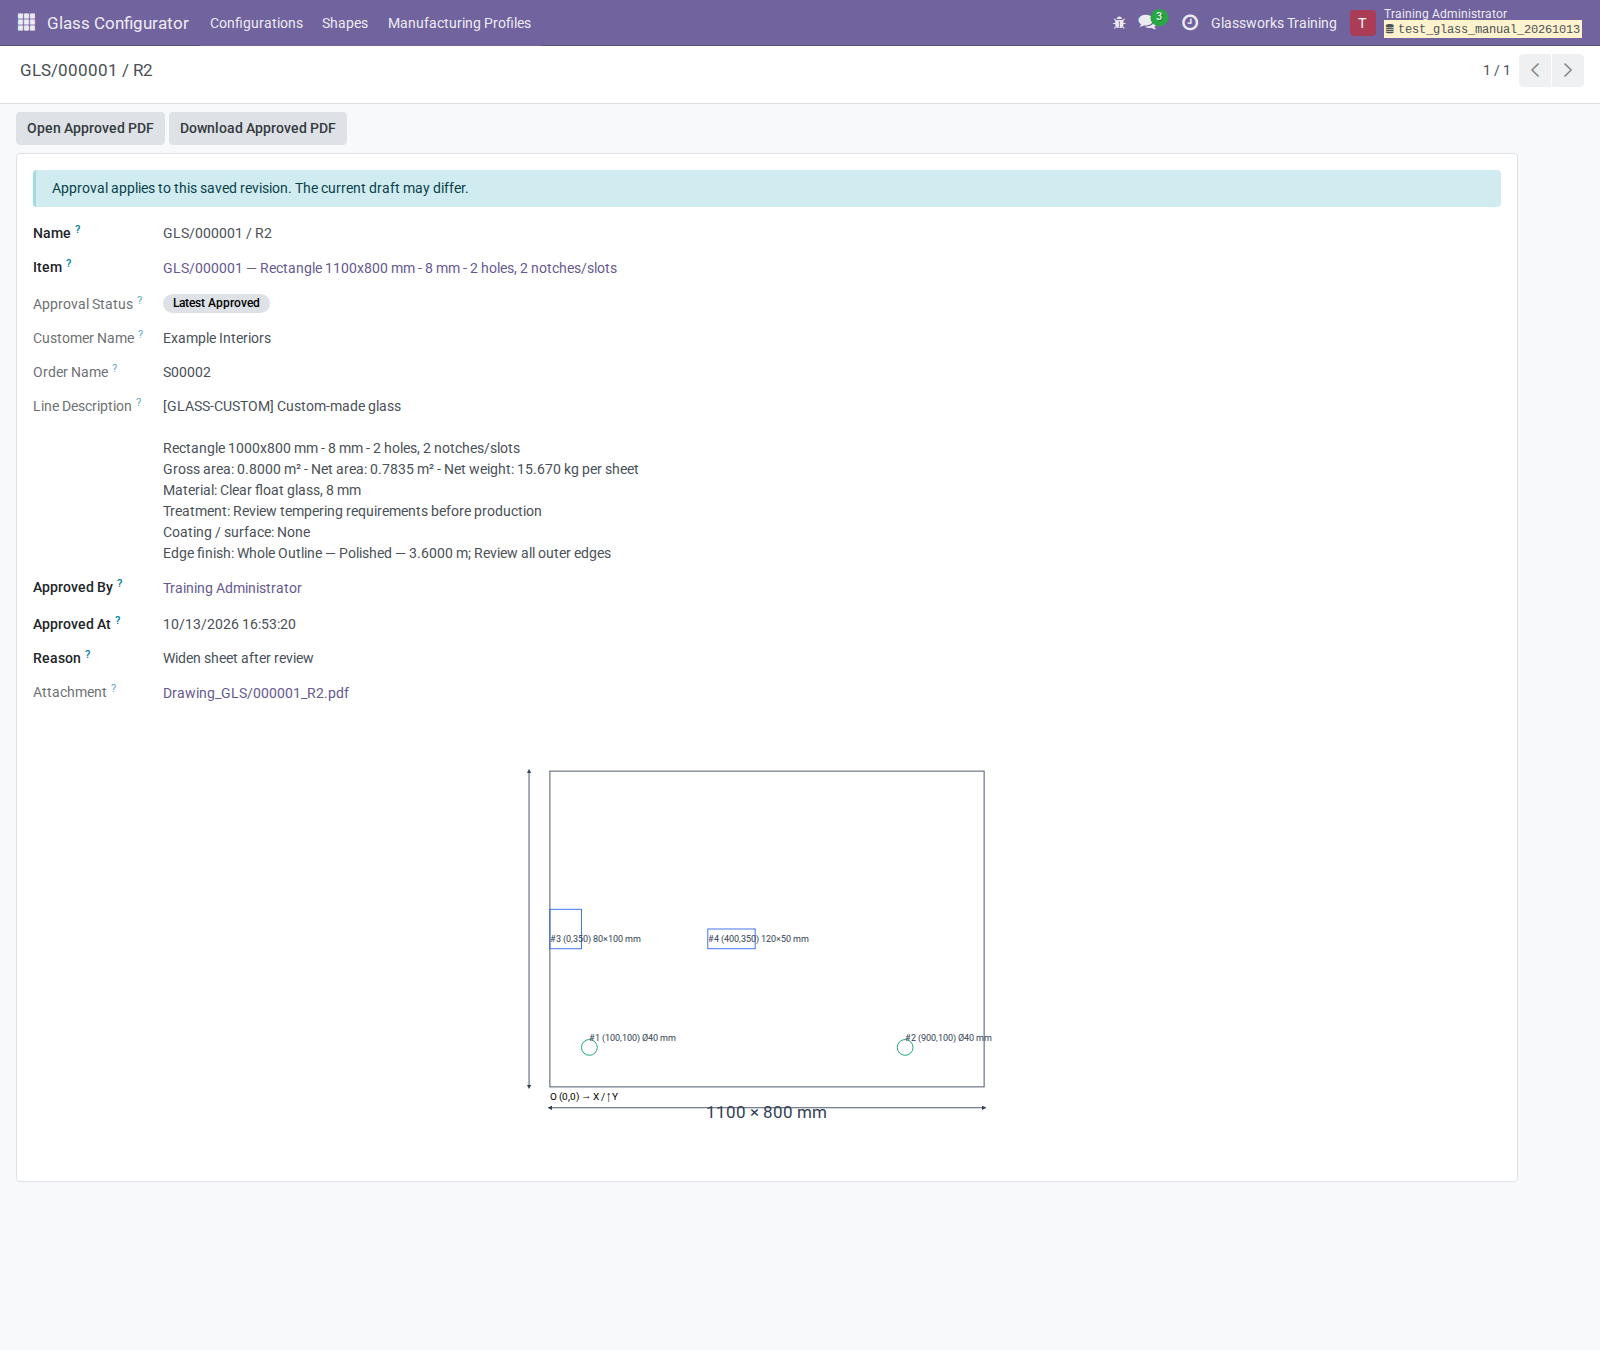Click help tooltip next to Name

click(x=78, y=229)
